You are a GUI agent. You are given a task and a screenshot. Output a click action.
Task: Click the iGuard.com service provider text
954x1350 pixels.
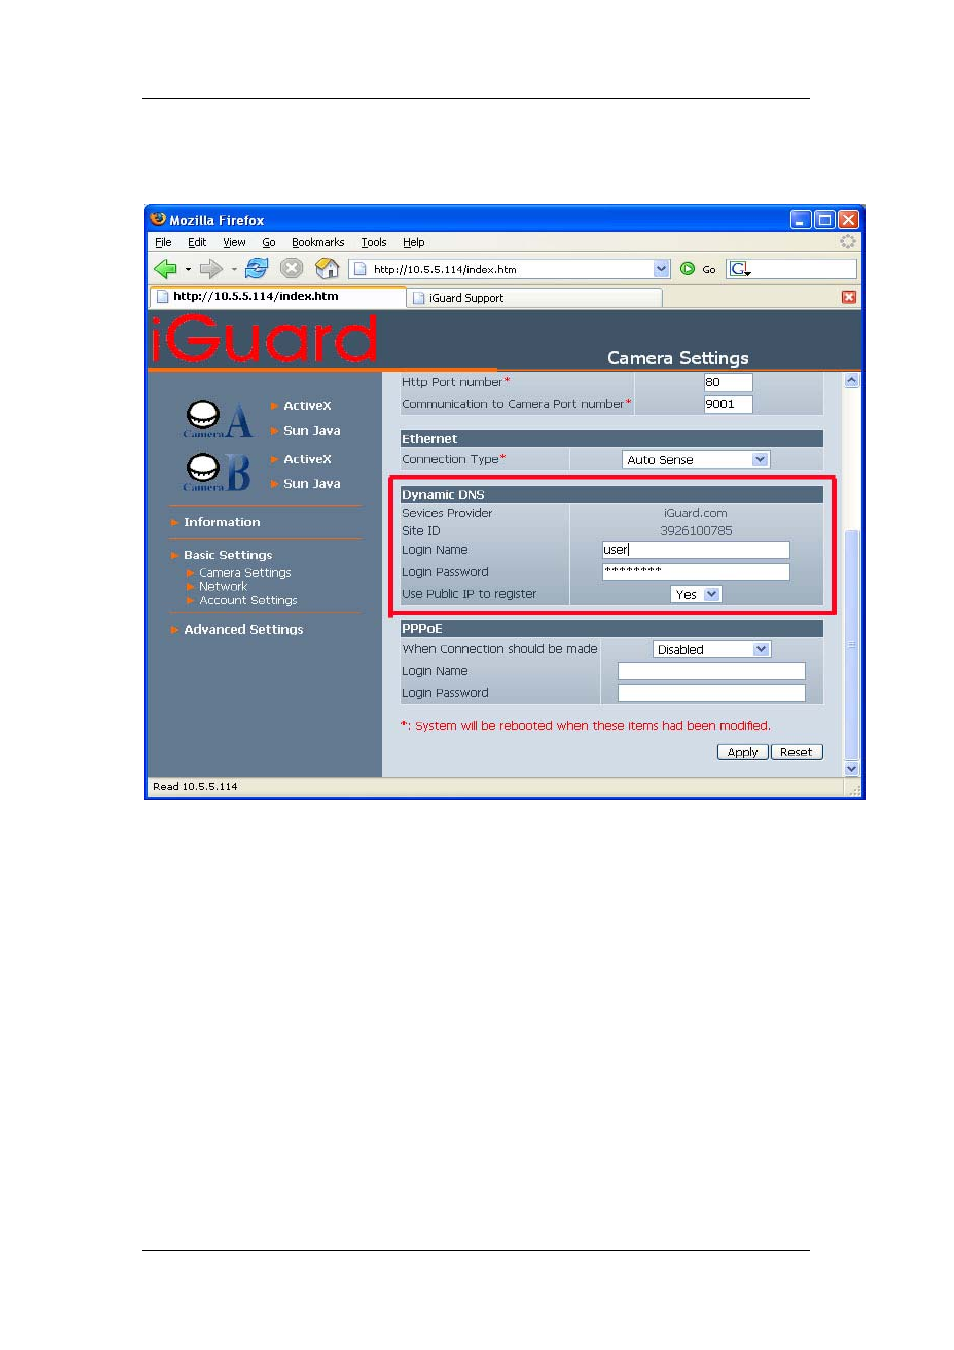[x=696, y=513]
